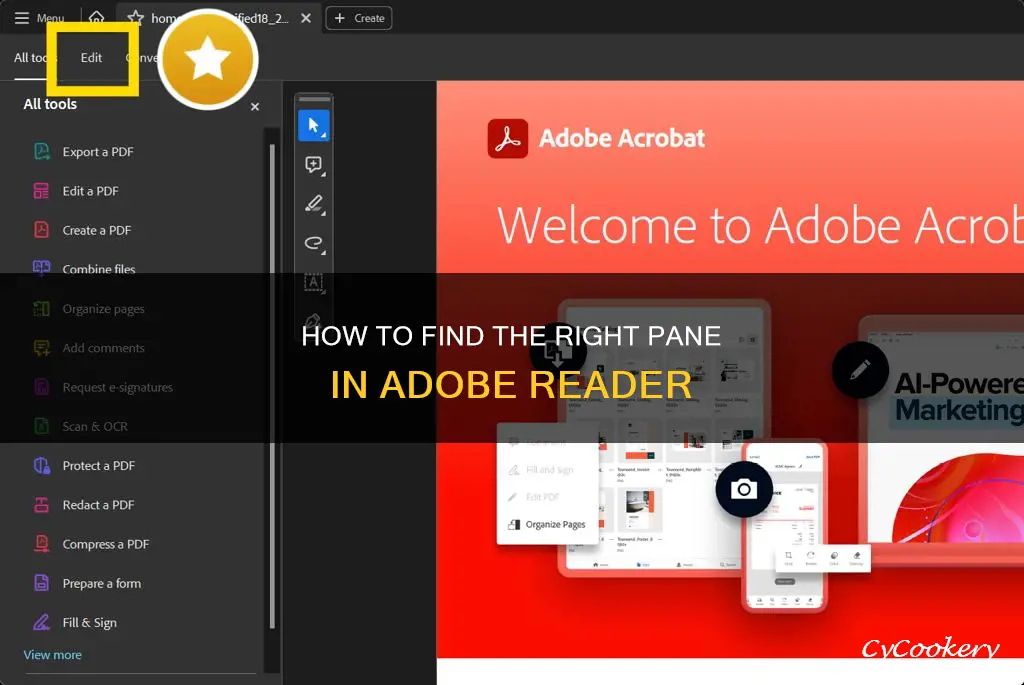Click the round camera icon in document
Image resolution: width=1024 pixels, height=685 pixels.
(743, 488)
